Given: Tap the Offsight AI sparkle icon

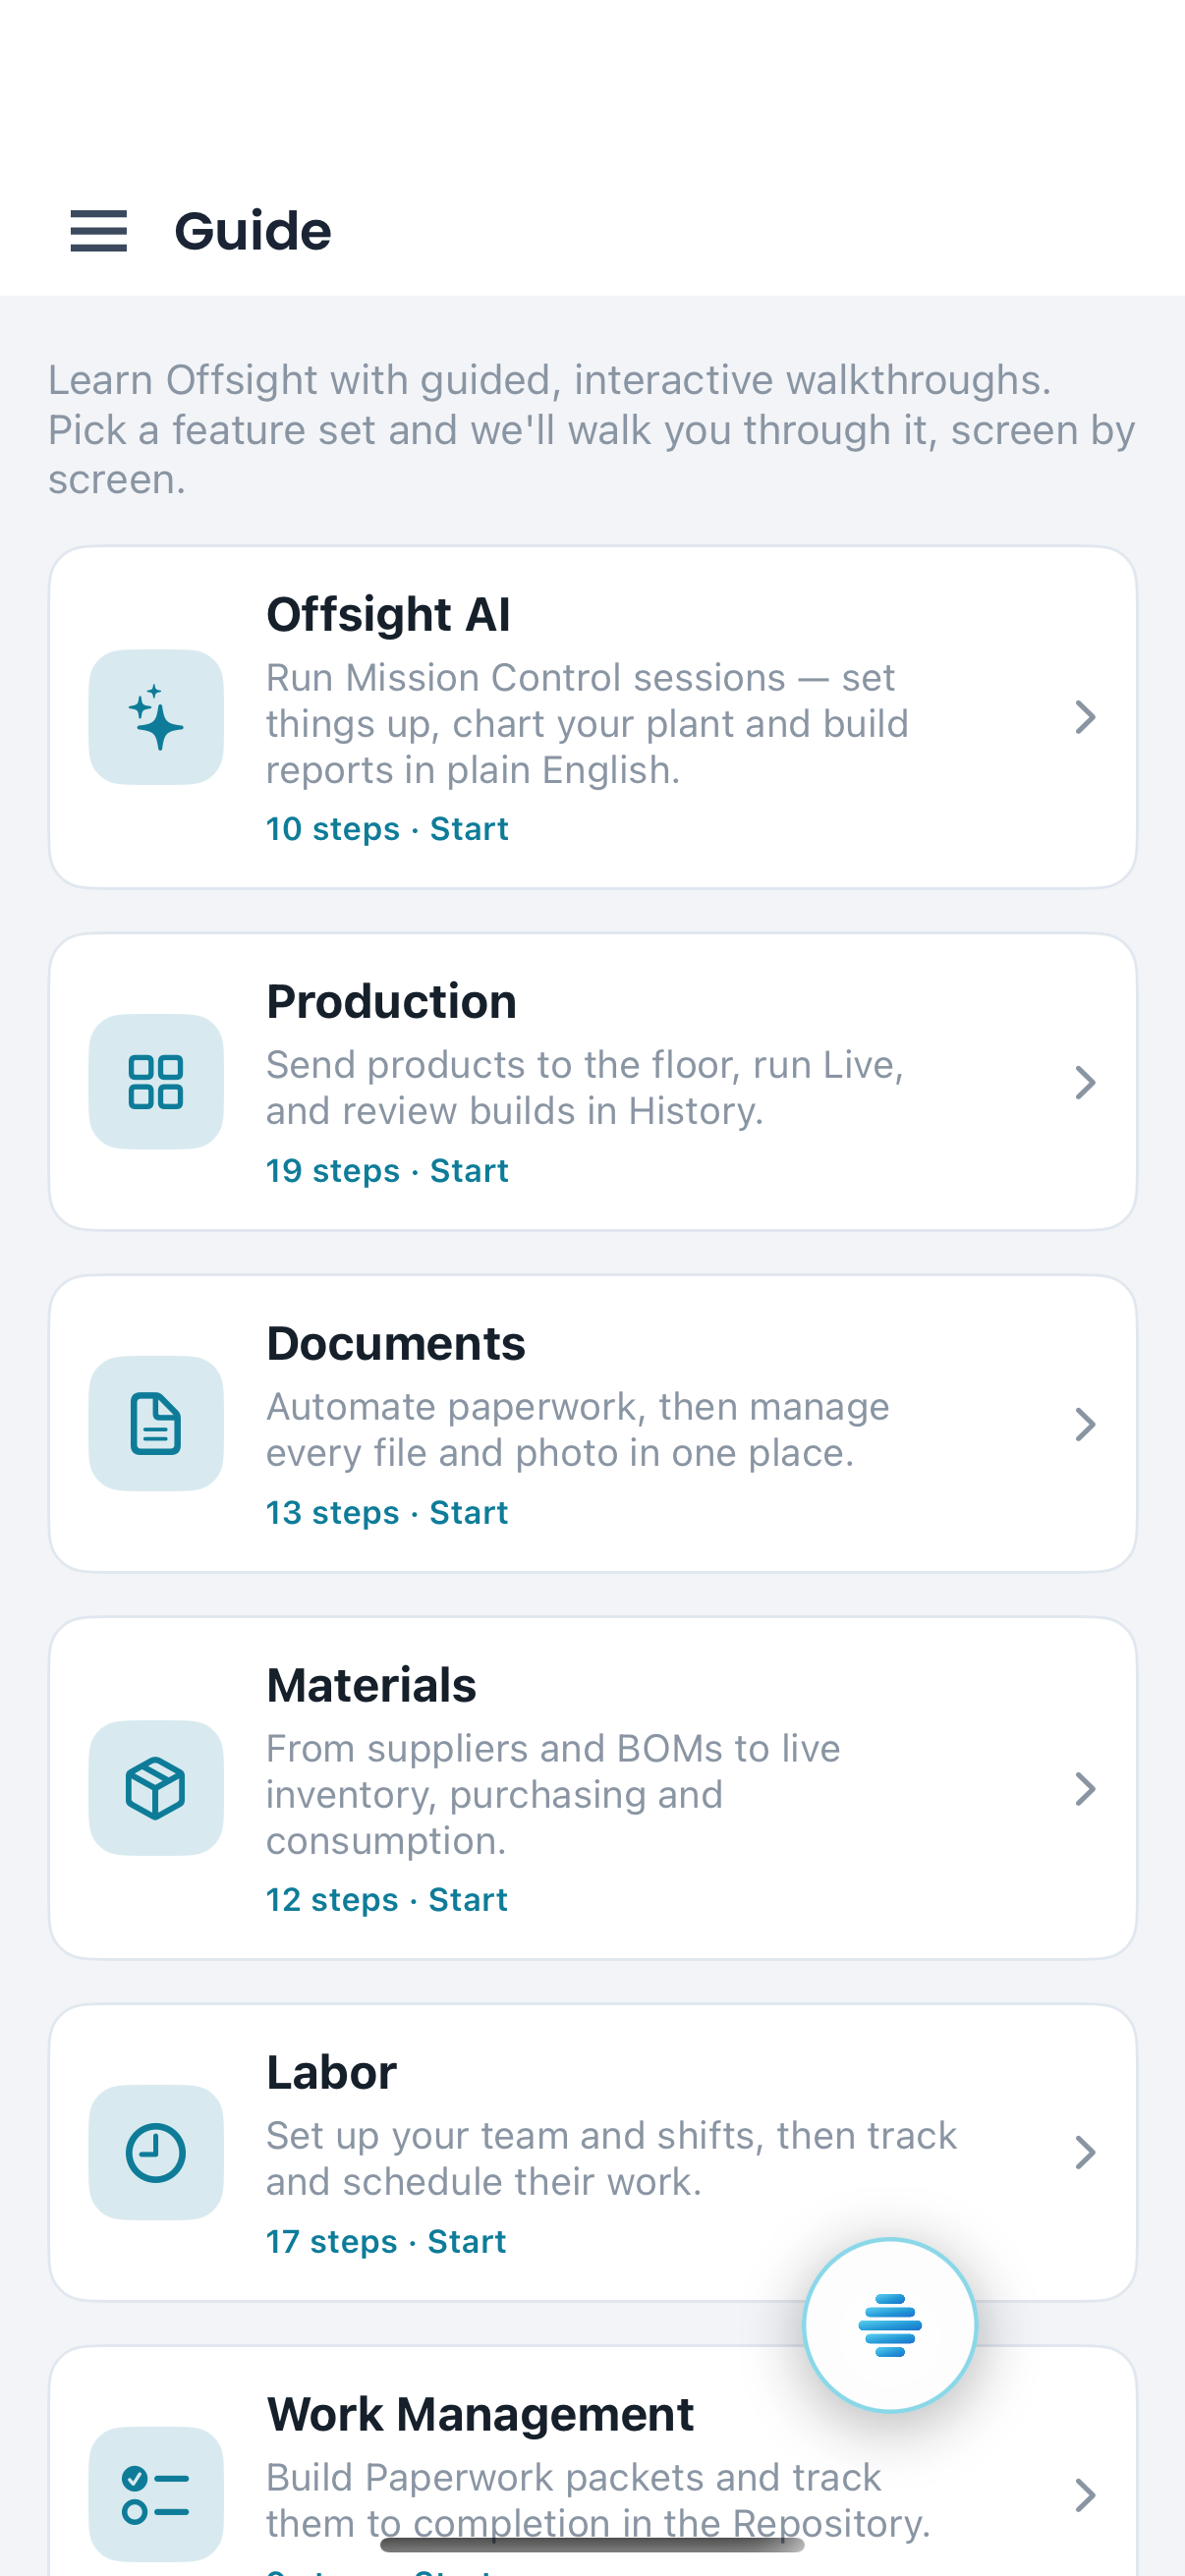Looking at the screenshot, I should 156,717.
